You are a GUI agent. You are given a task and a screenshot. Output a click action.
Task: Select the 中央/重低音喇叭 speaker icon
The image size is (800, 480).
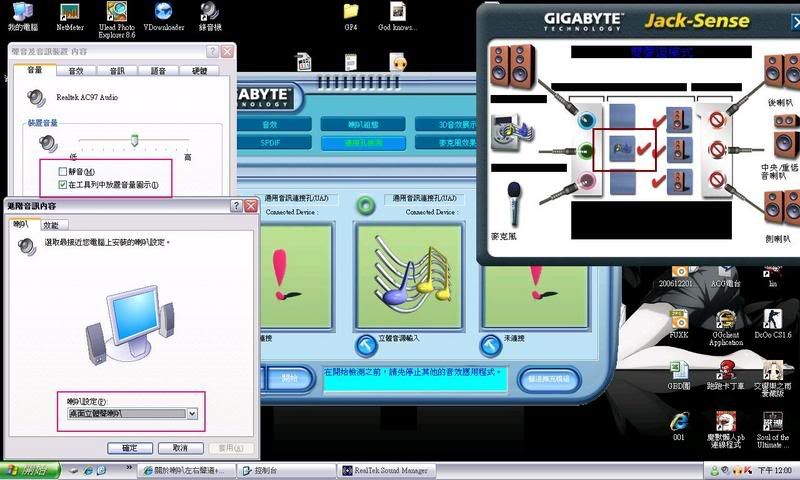(786, 137)
